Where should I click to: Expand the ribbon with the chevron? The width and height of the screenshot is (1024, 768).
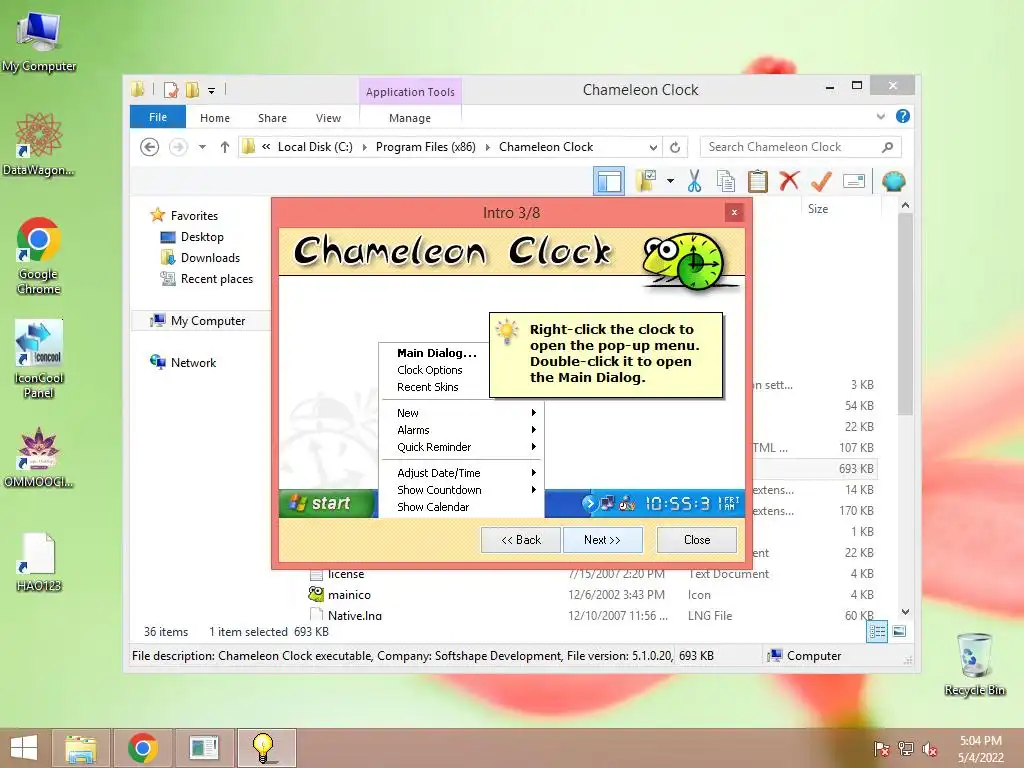[880, 116]
